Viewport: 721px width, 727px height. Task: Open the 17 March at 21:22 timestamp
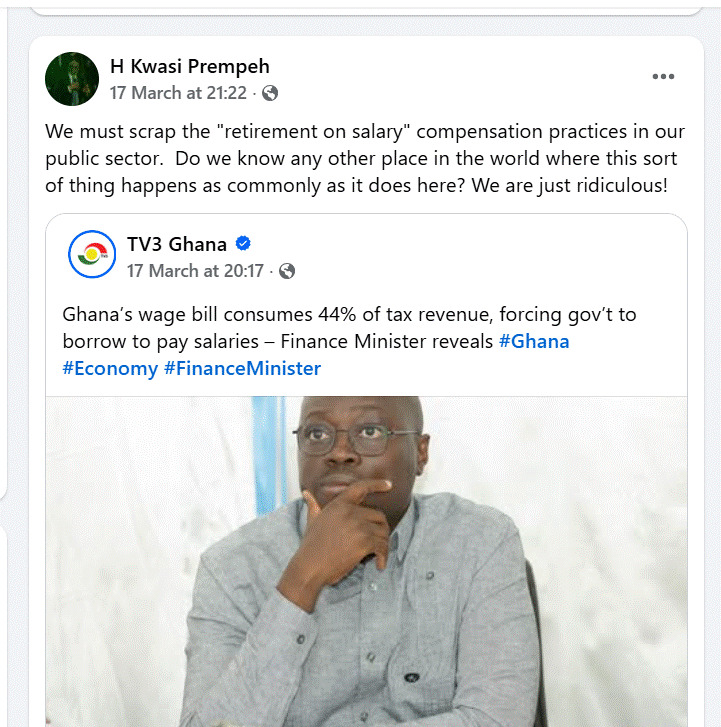[178, 93]
